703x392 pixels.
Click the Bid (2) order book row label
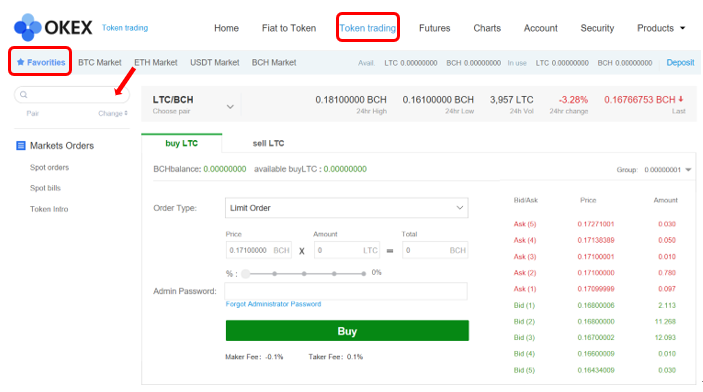coord(524,322)
